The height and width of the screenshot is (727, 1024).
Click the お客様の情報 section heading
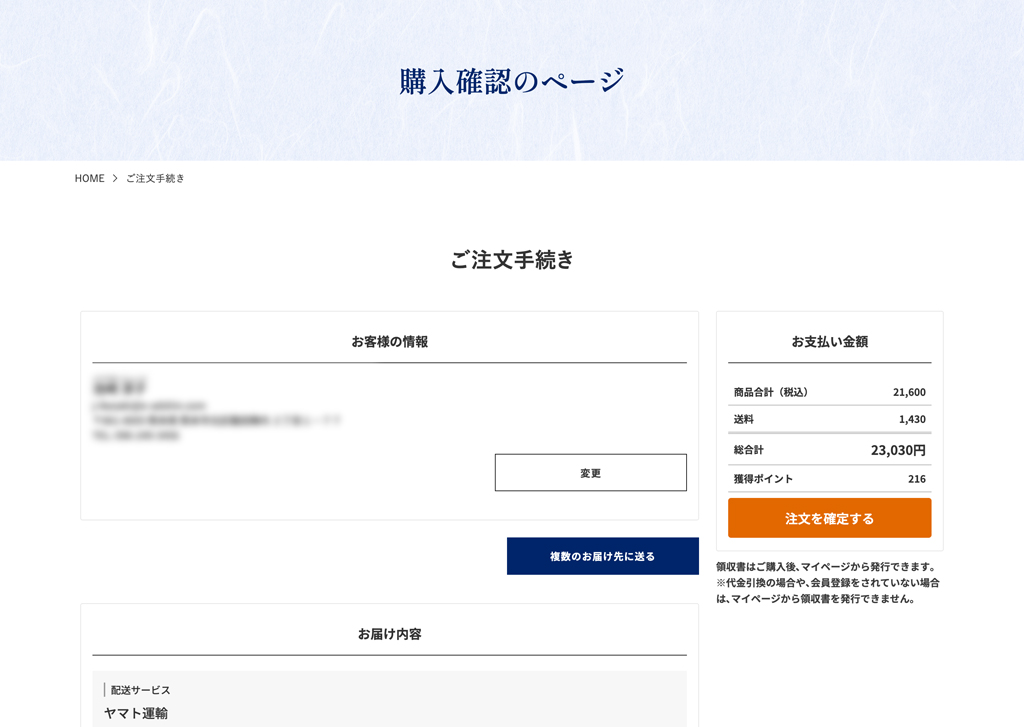coord(390,342)
